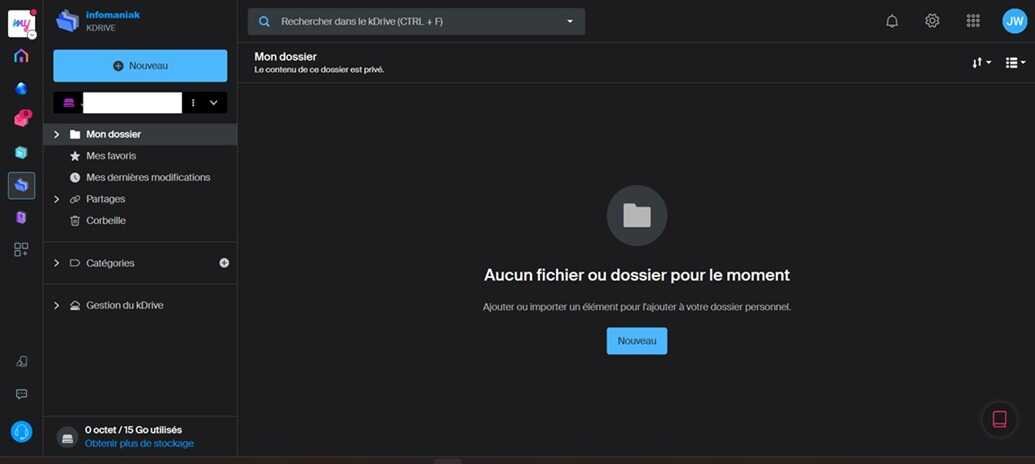
Task: Open the chat feedback icon in left rail
Action: [21, 394]
